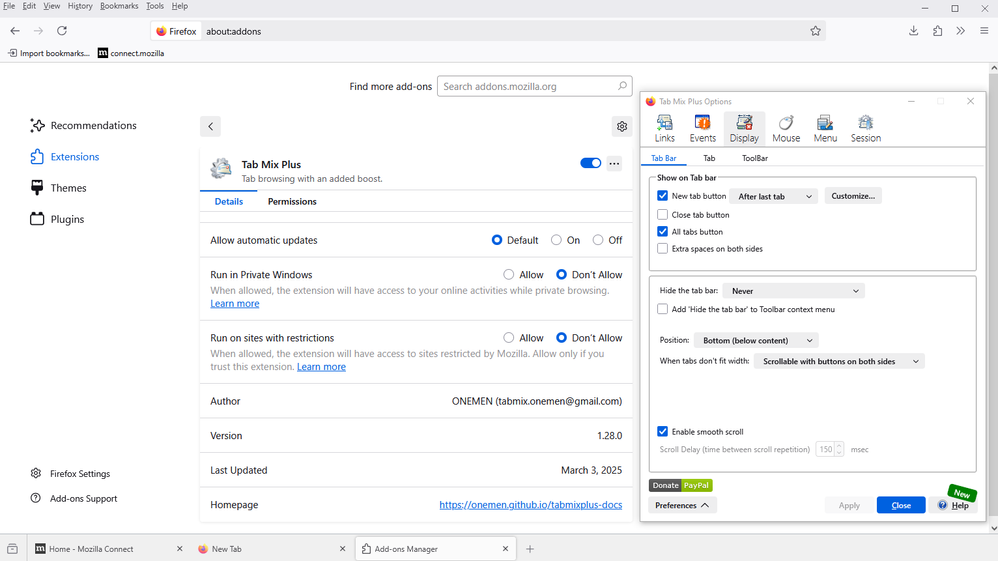The image size is (998, 561).
Task: Open Learn more about private windows
Action: [235, 304]
